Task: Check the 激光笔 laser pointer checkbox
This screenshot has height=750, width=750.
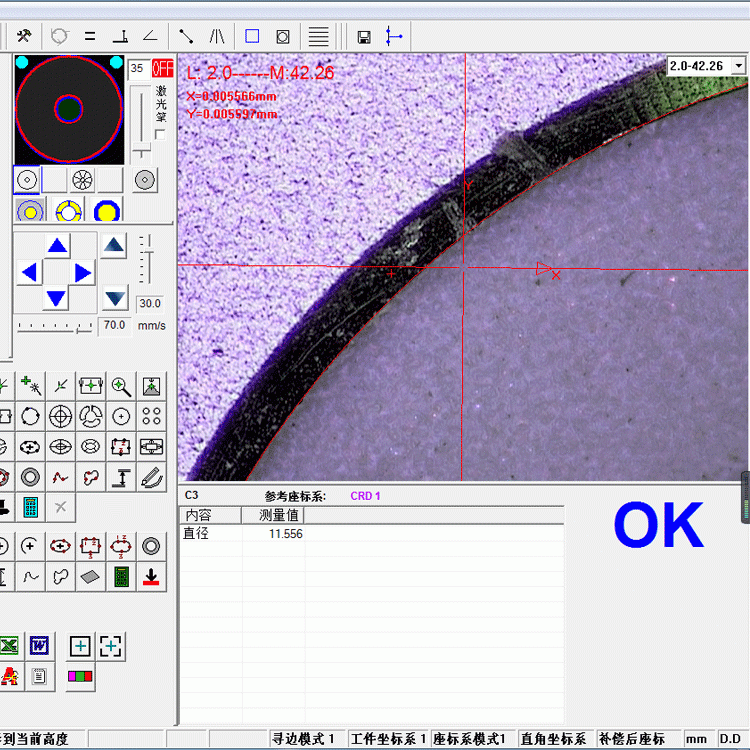Action: 161,134
